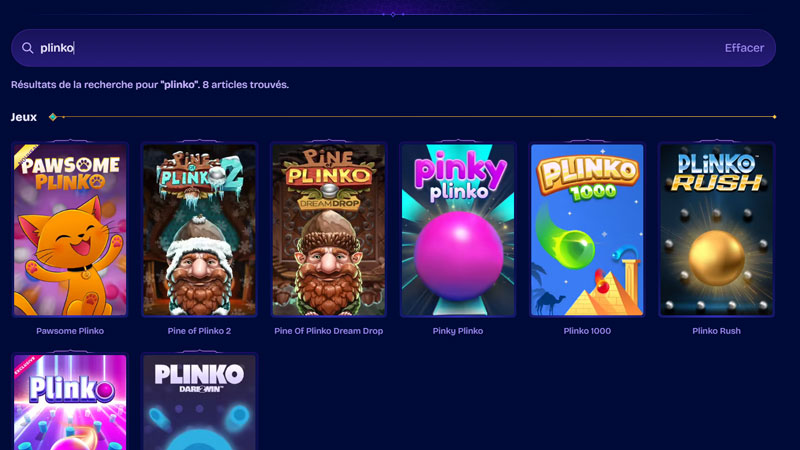800x450 pixels.
Task: Click "Pine Of Plinko Dream Drop" title text
Action: [x=329, y=331]
